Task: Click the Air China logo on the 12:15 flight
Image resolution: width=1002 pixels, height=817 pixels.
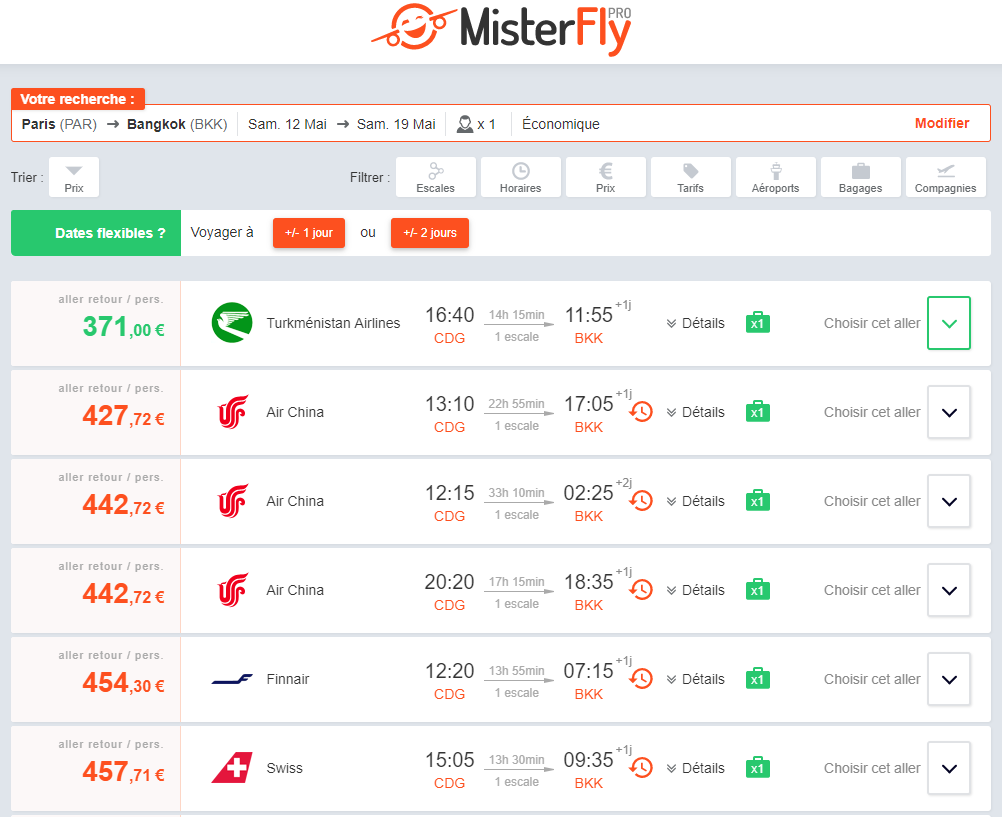Action: 233,501
